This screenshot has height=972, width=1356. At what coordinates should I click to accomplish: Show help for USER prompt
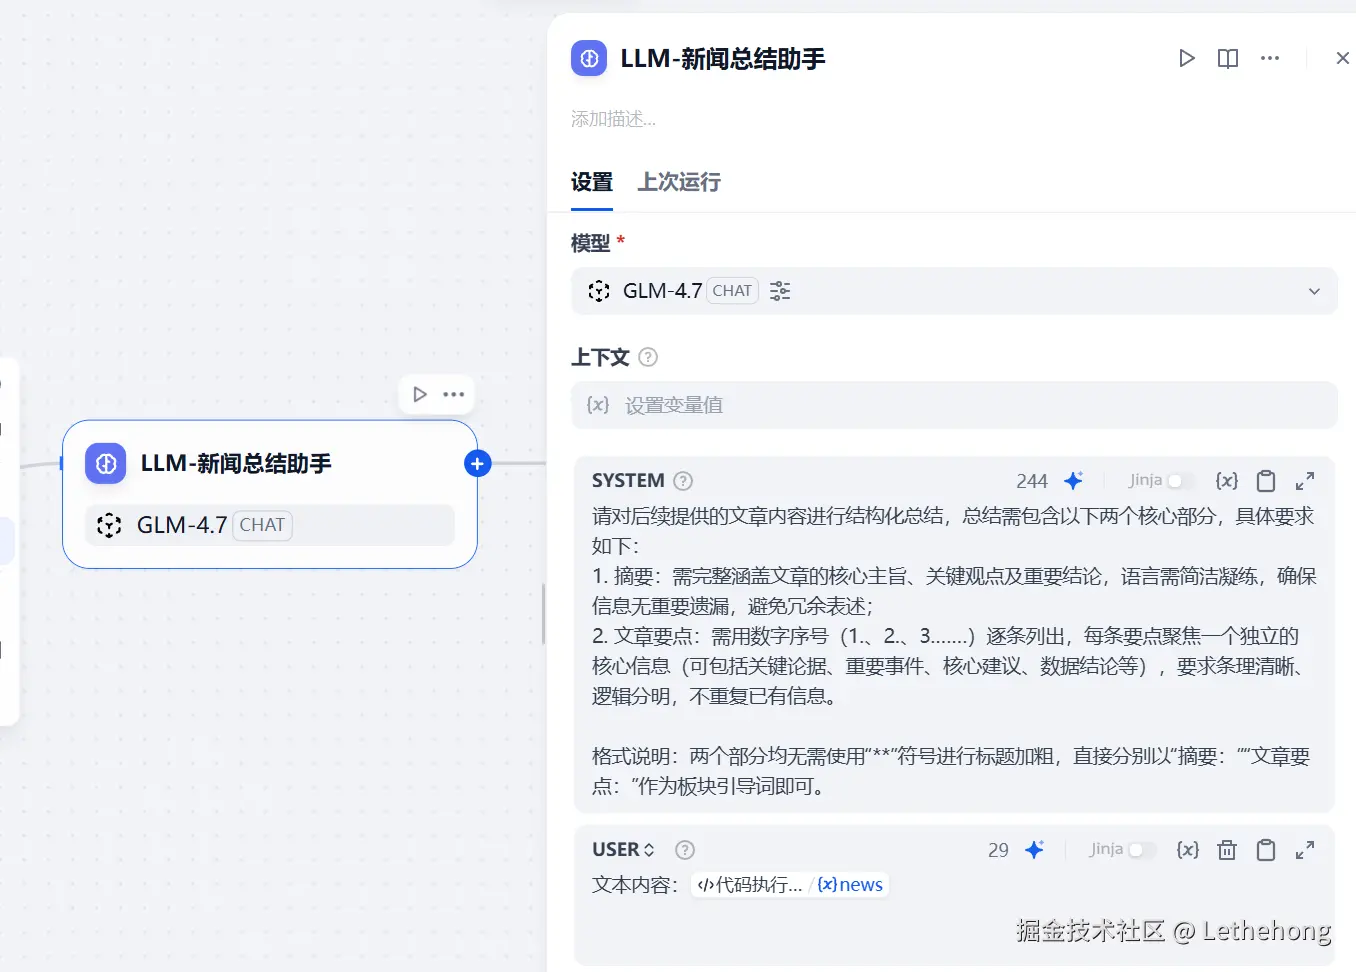coord(685,850)
